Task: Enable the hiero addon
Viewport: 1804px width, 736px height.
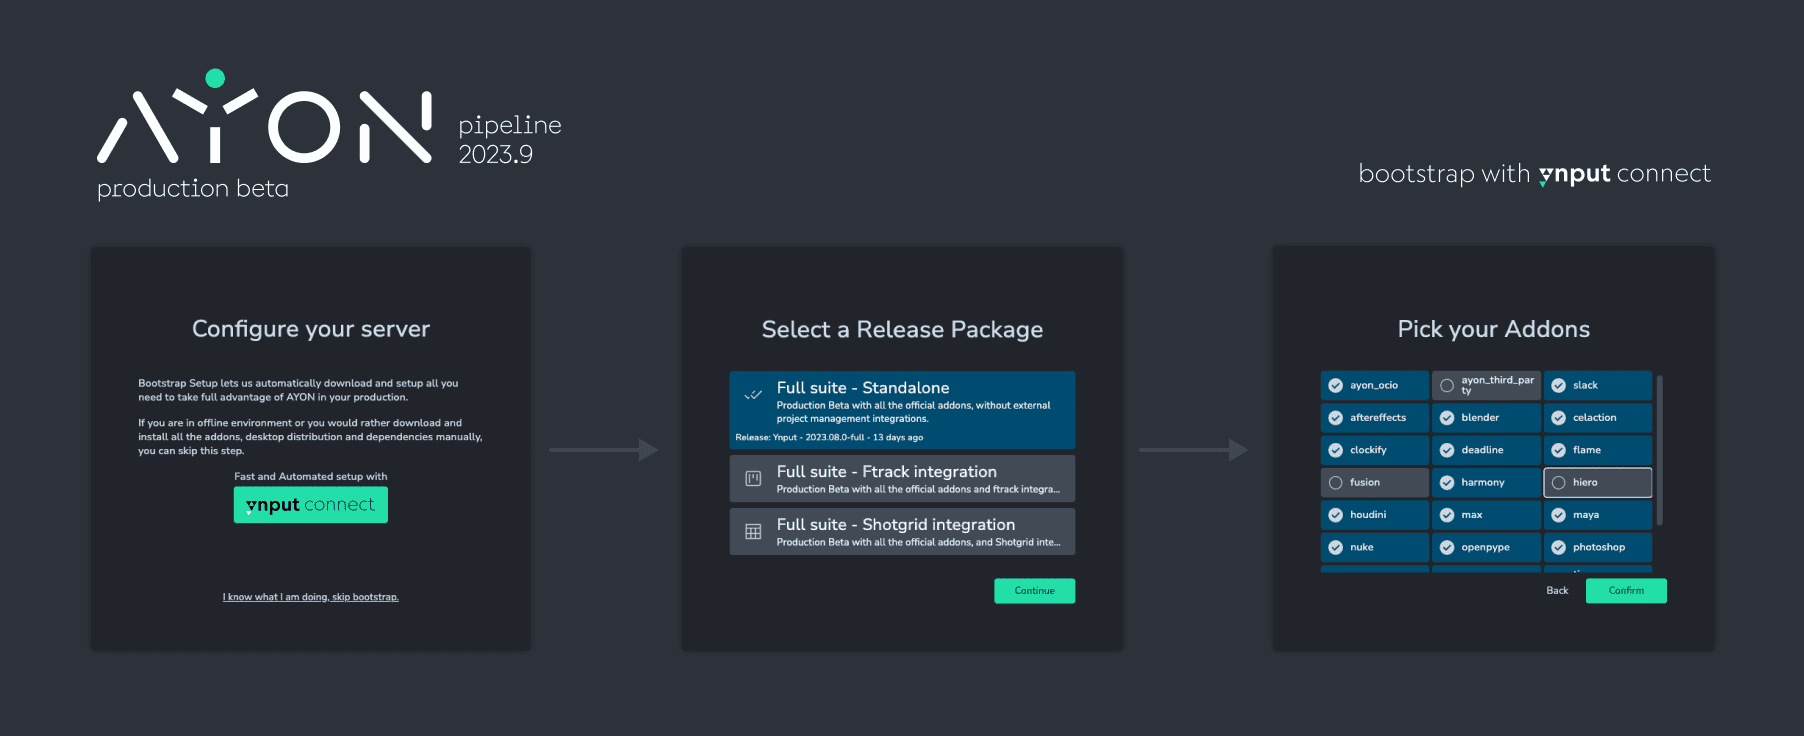Action: pos(1597,482)
